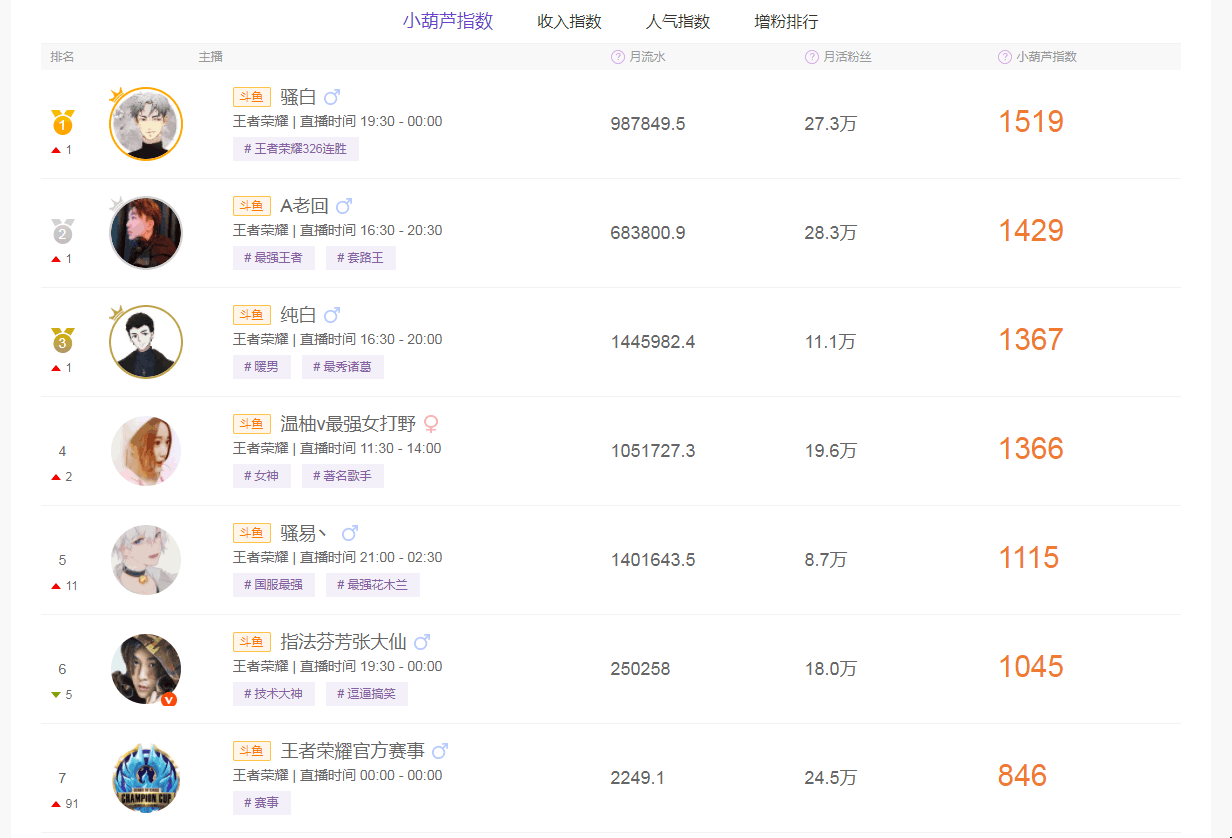Select the 小葫芦指数 tab
Screen dimensions: 1232x838
click(448, 21)
